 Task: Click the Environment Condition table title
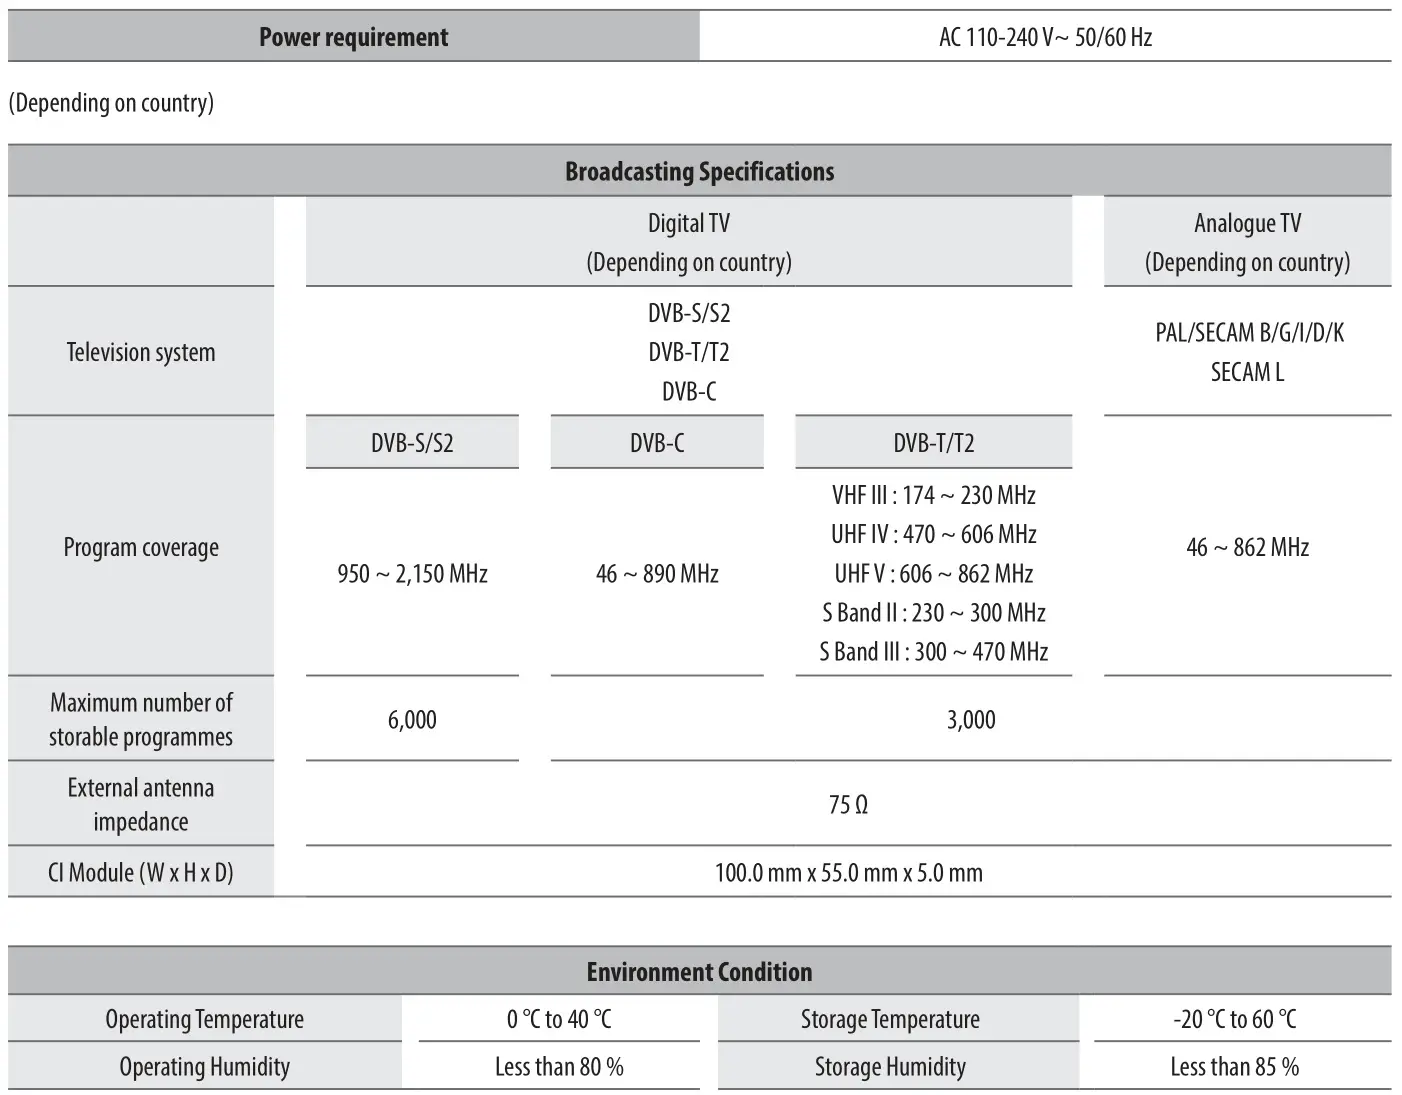click(x=699, y=972)
